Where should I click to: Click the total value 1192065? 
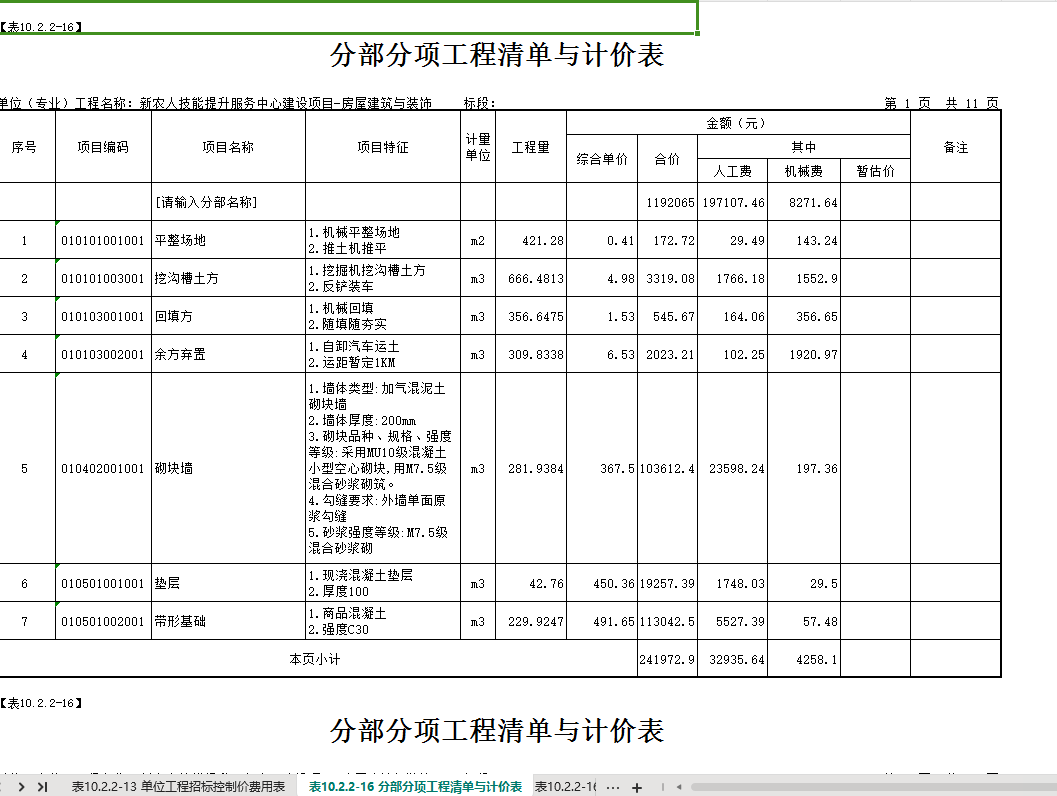click(x=667, y=202)
